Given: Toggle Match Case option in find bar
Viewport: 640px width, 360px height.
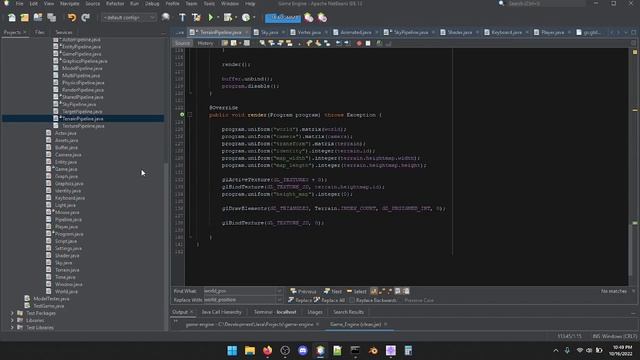Looking at the screenshot, I should click(x=373, y=291).
